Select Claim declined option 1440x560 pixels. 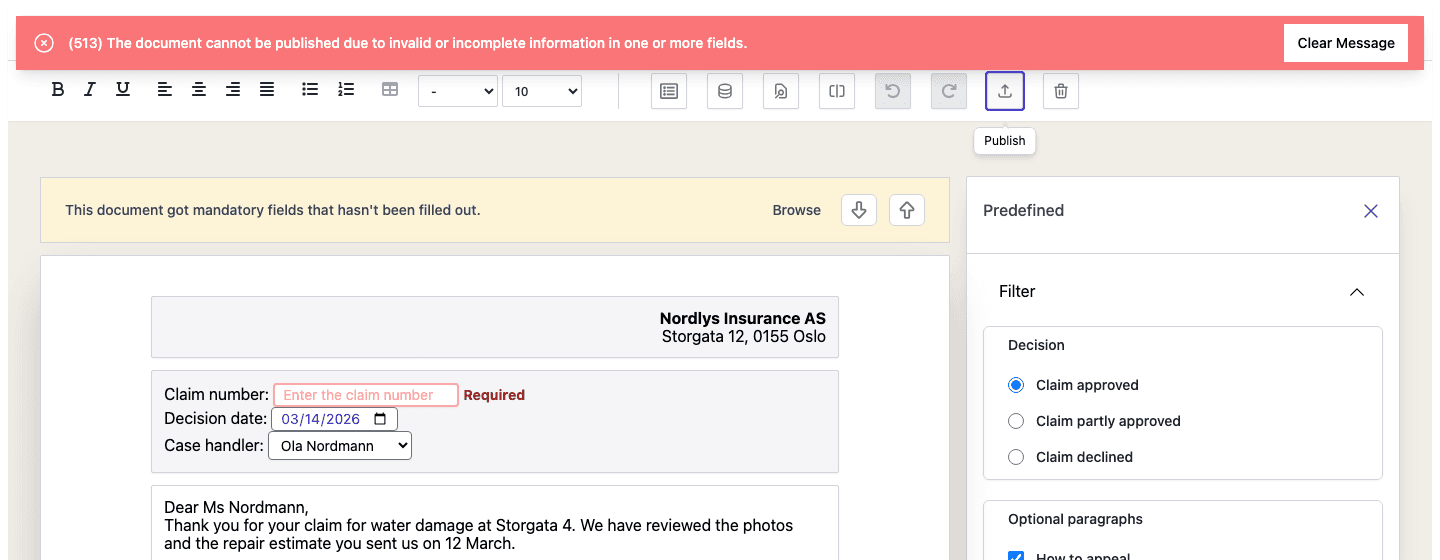pos(1016,457)
